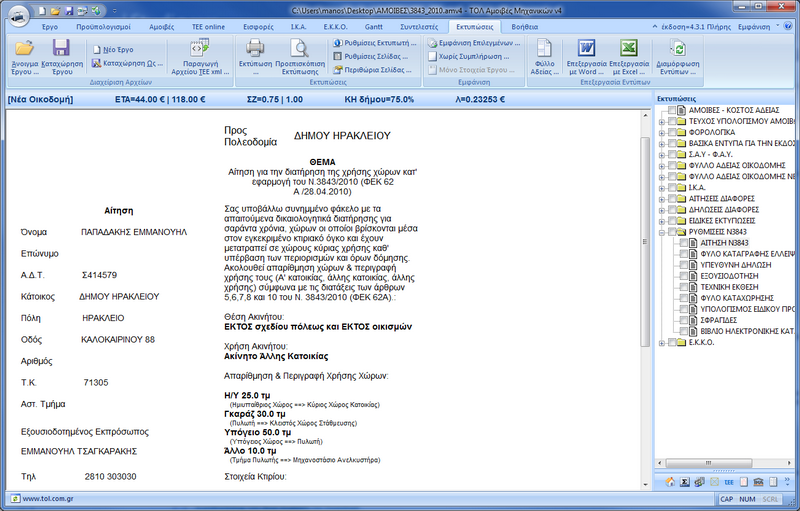Click Επεξεργασία με Word icon
The height and width of the screenshot is (511, 800).
[586, 50]
